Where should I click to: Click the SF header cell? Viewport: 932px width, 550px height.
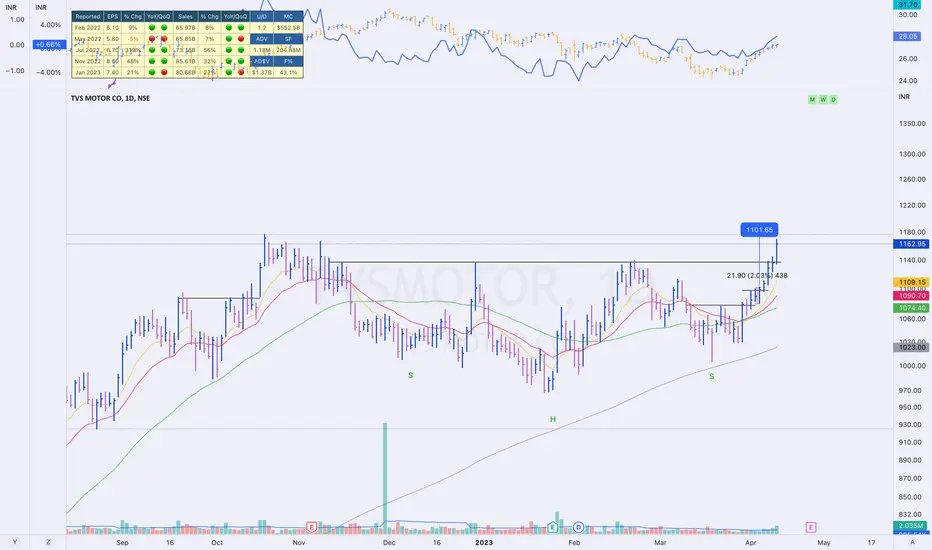[288, 39]
